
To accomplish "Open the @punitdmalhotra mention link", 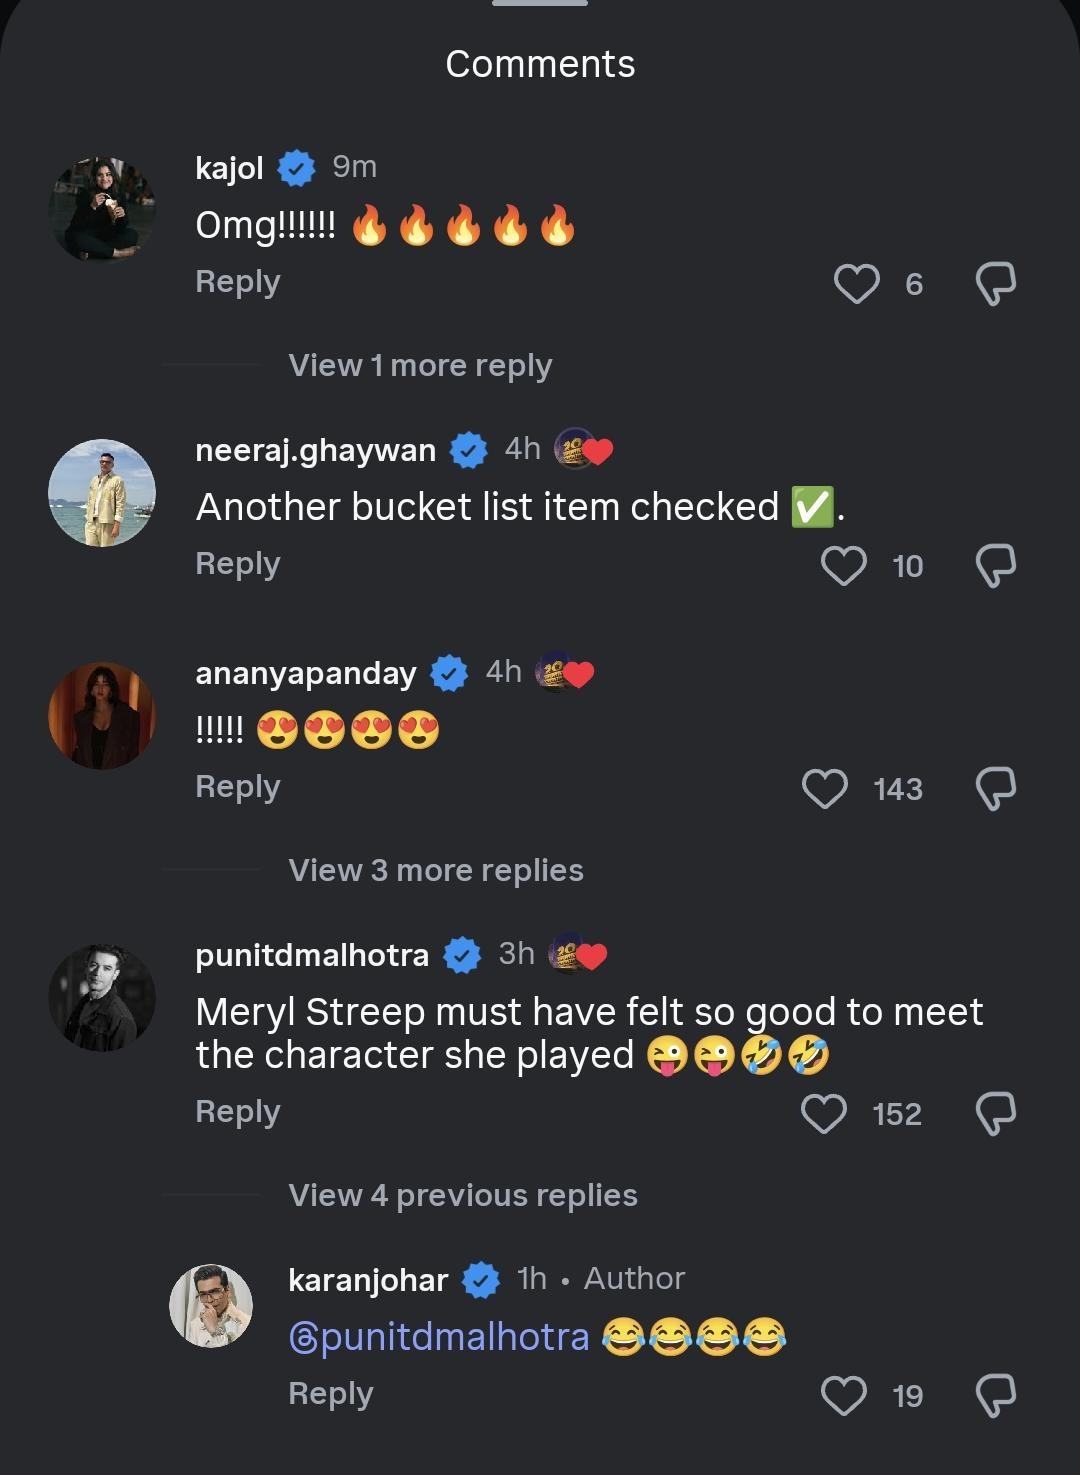I will pyautogui.click(x=439, y=1337).
